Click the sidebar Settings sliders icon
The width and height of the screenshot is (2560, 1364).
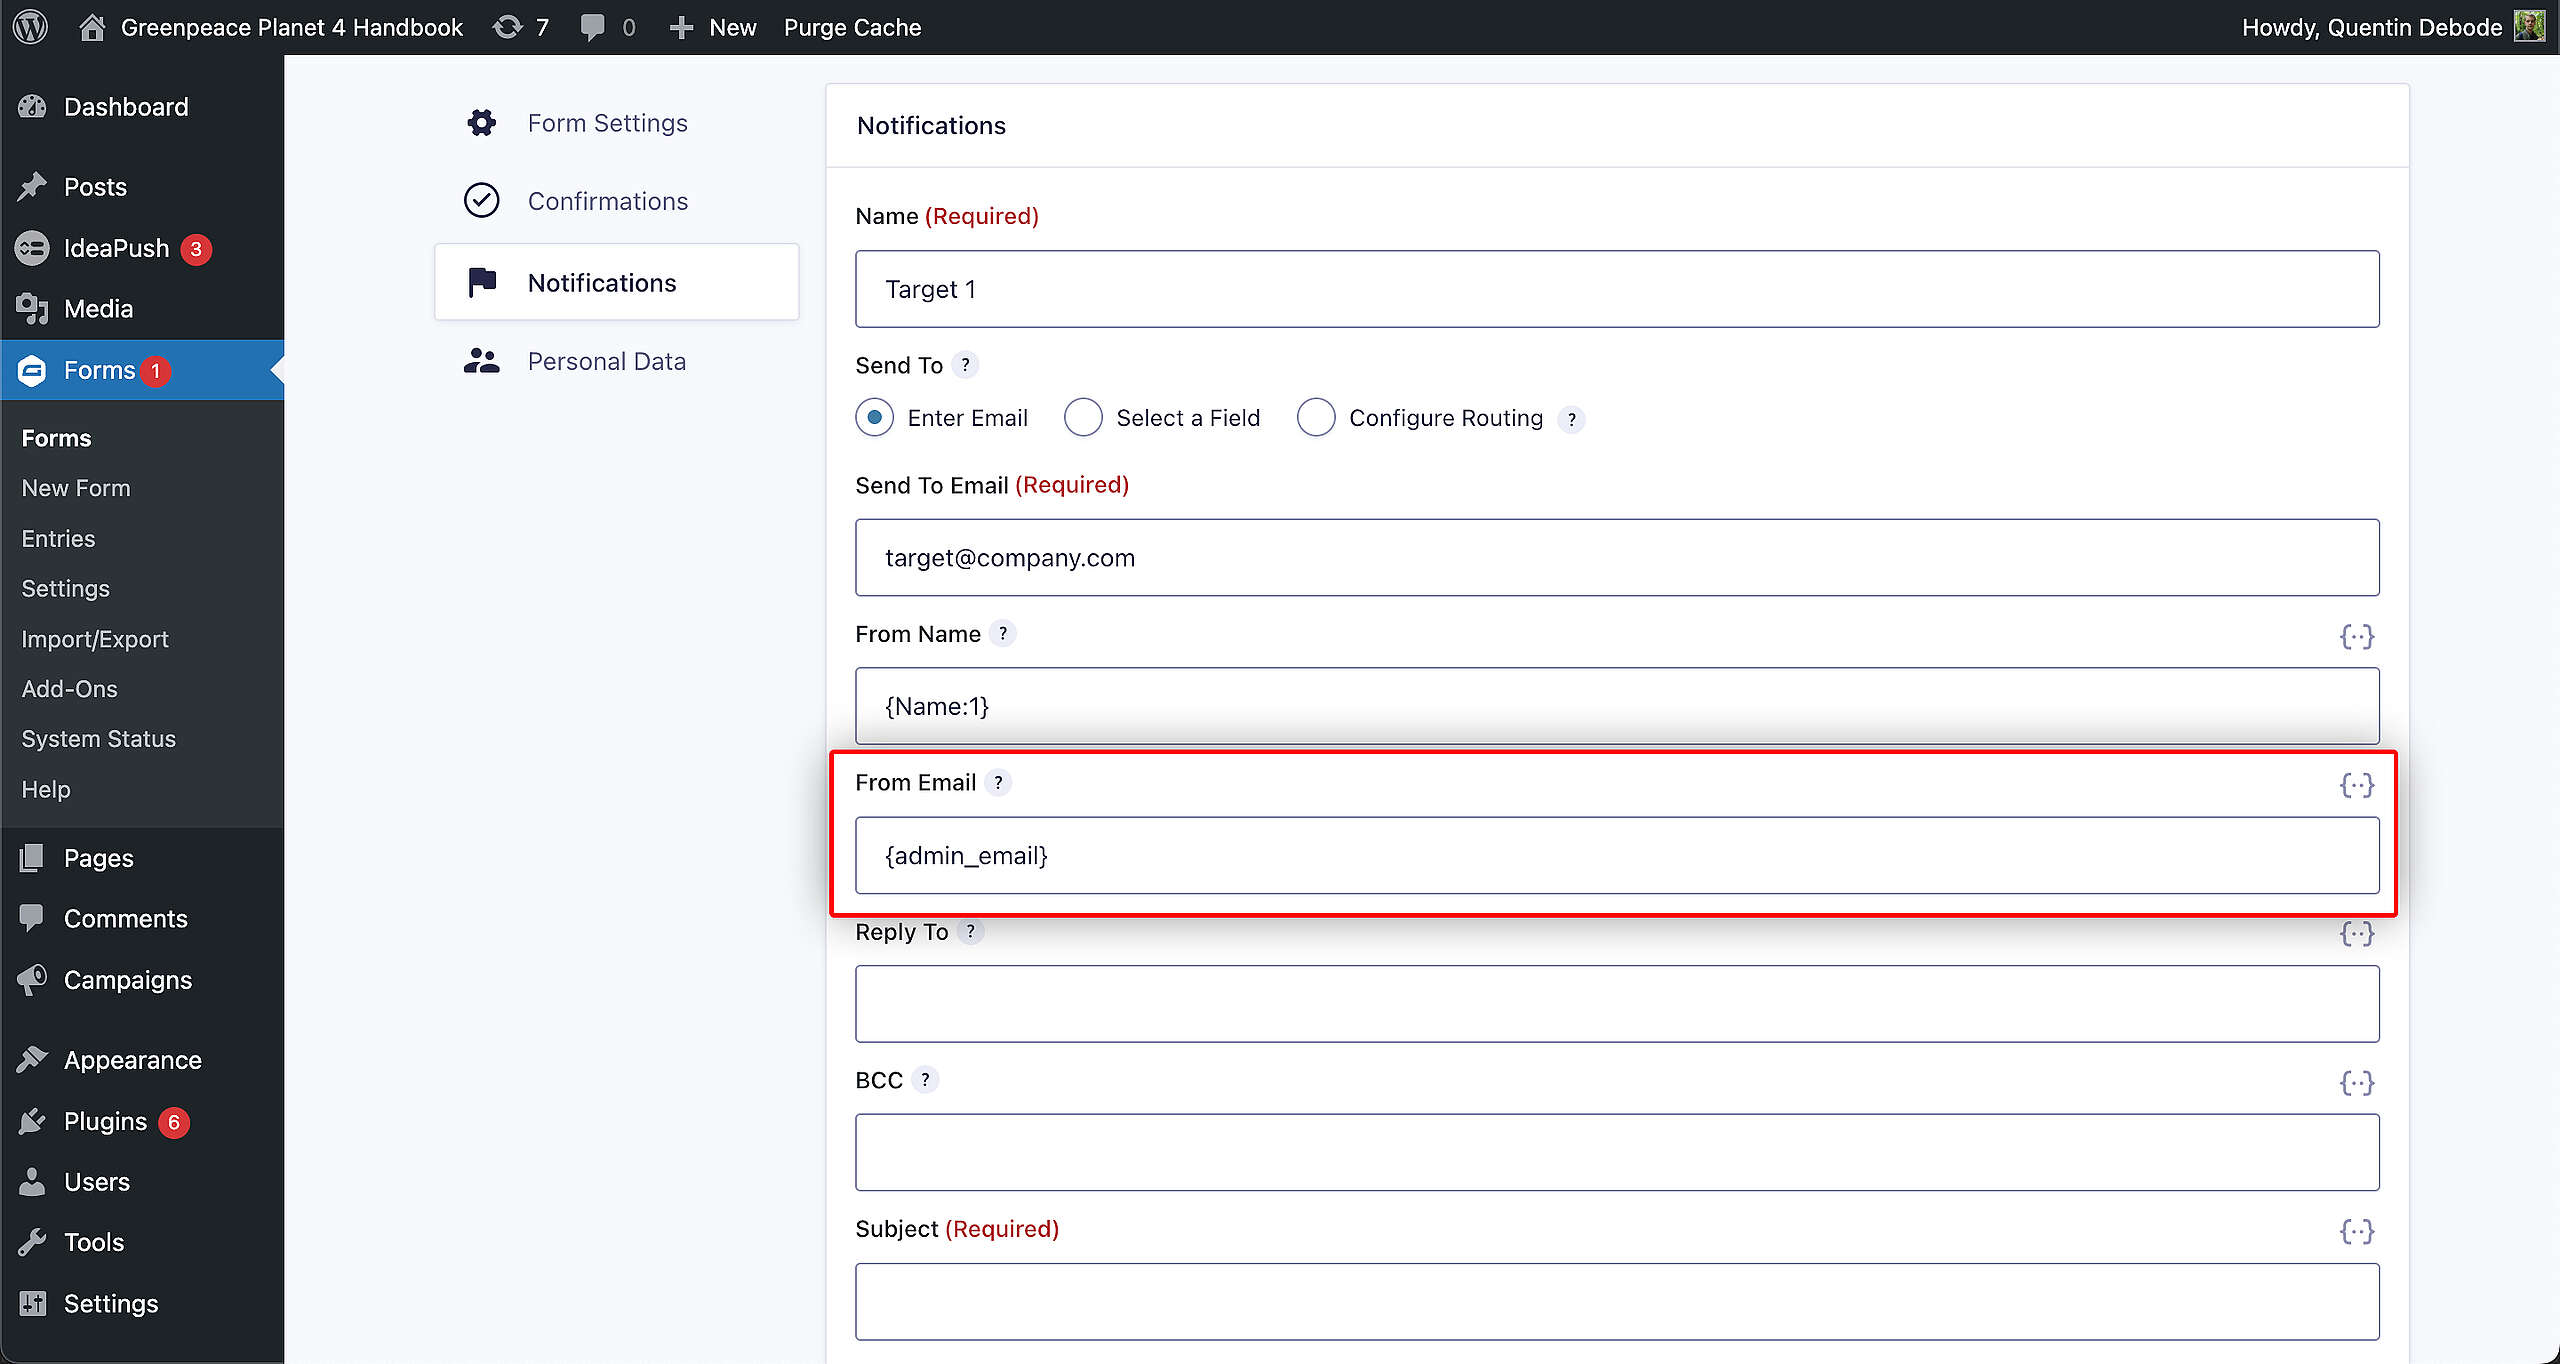[x=32, y=1303]
